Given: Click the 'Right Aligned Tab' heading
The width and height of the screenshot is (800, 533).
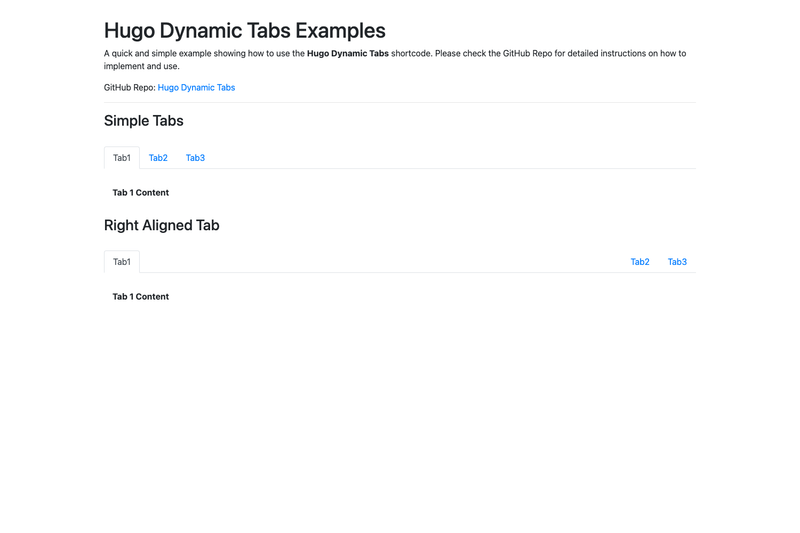Looking at the screenshot, I should [x=162, y=225].
